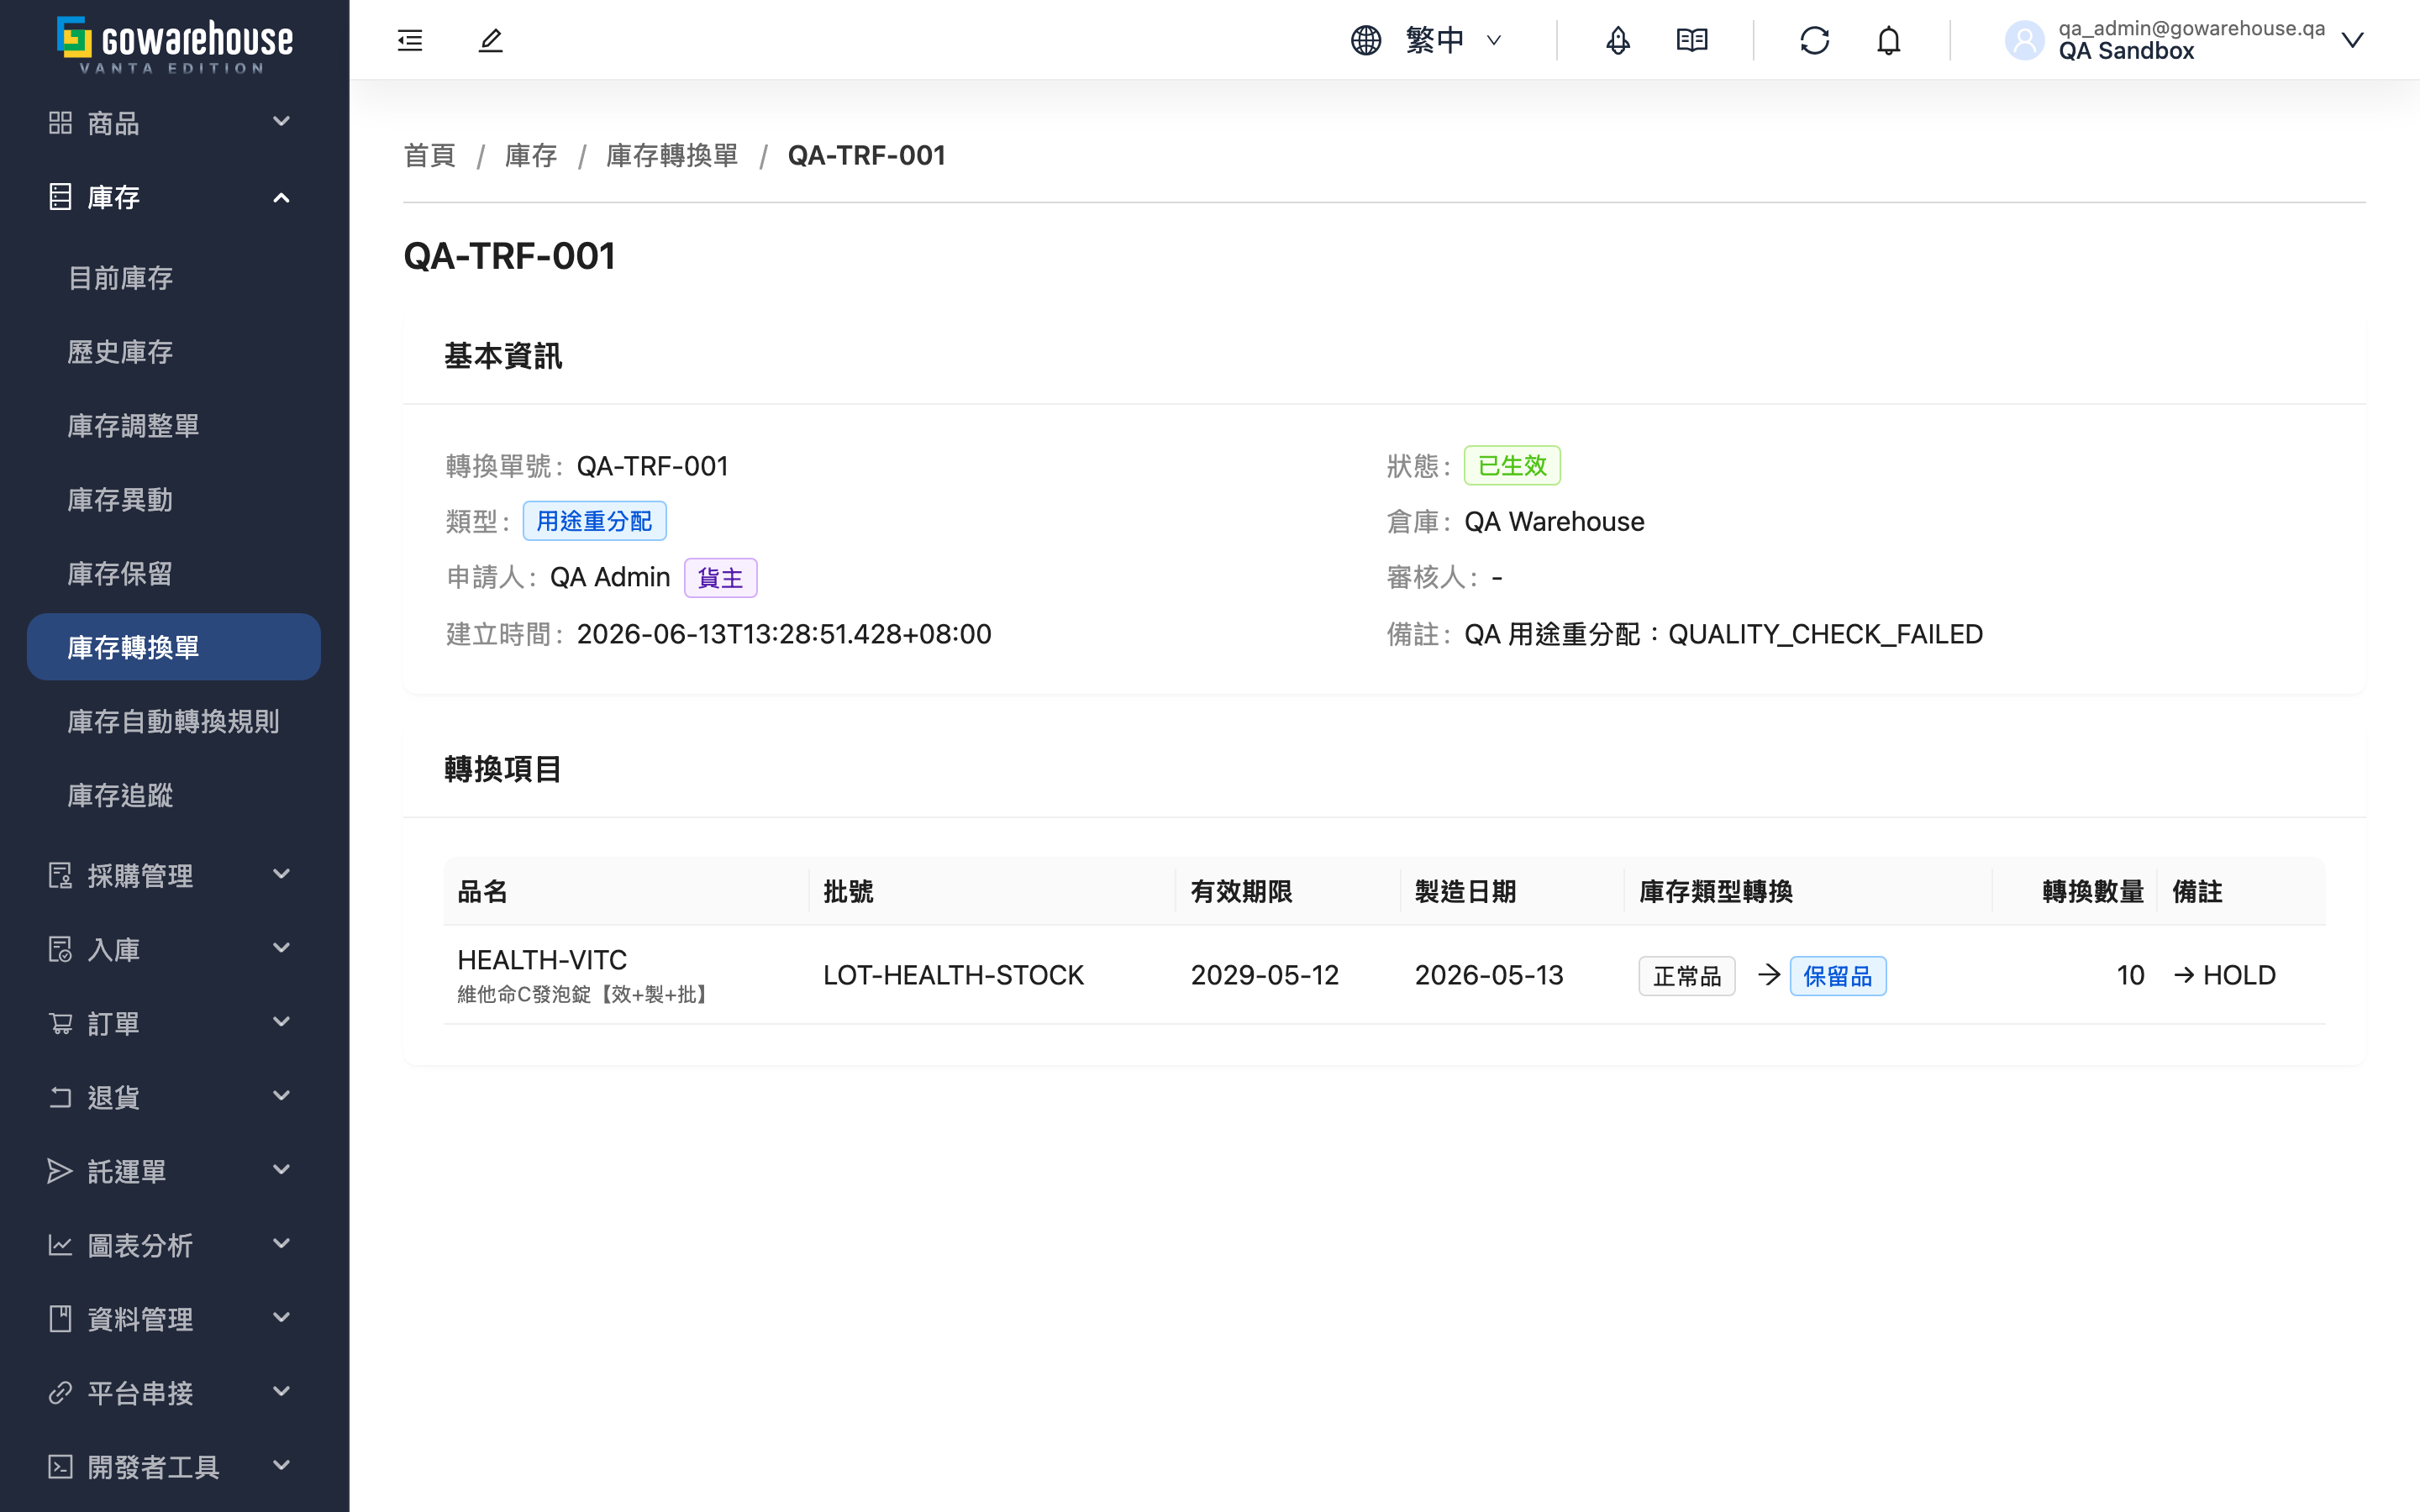The width and height of the screenshot is (2420, 1512).
Task: Click the 正常品 tag in table row
Action: coord(1687,976)
